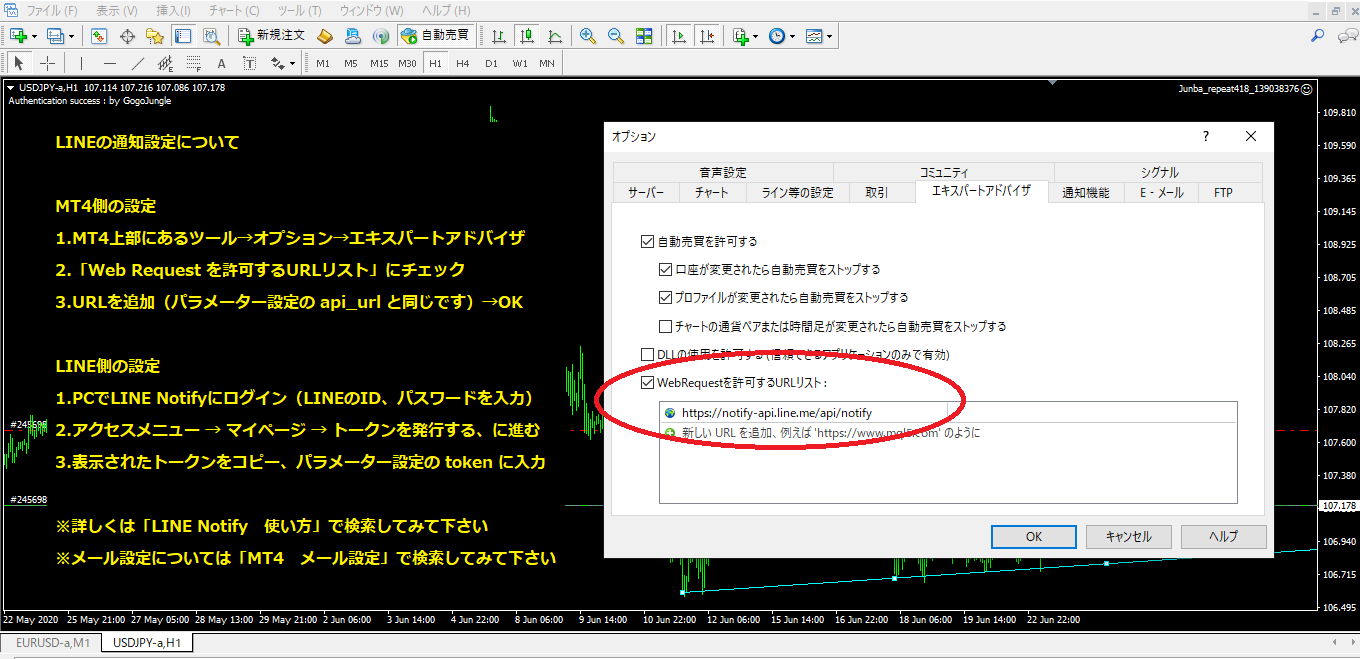
Task: Open the New Chart icon
Action: point(18,36)
